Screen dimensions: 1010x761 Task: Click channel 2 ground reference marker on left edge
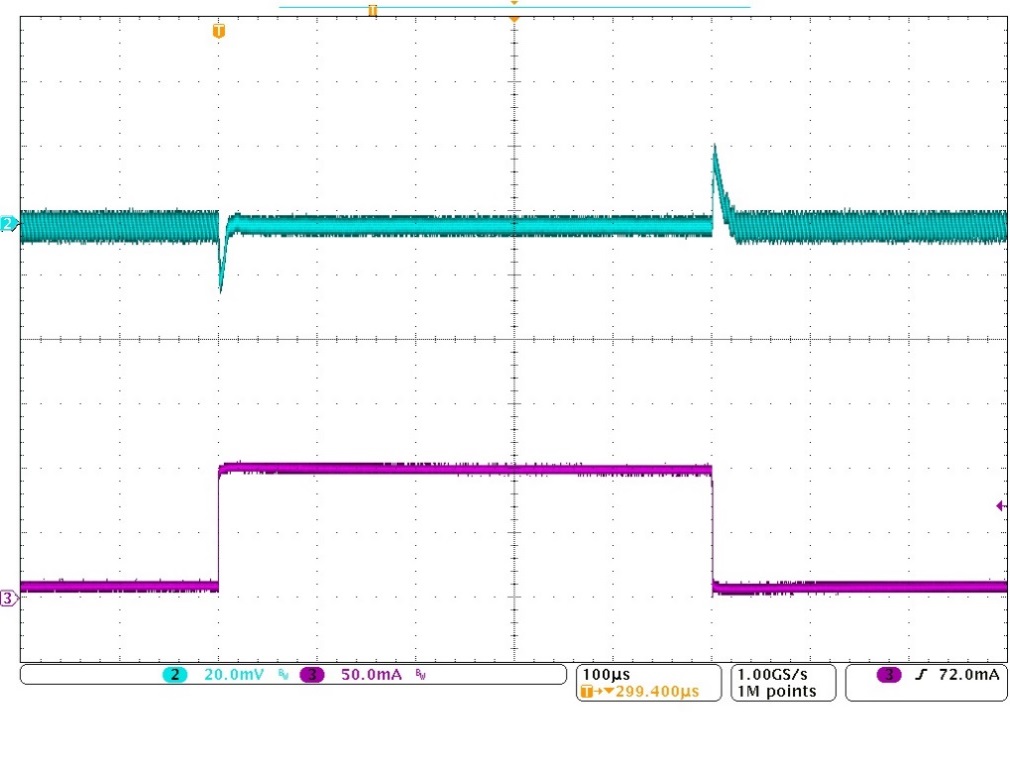point(9,224)
